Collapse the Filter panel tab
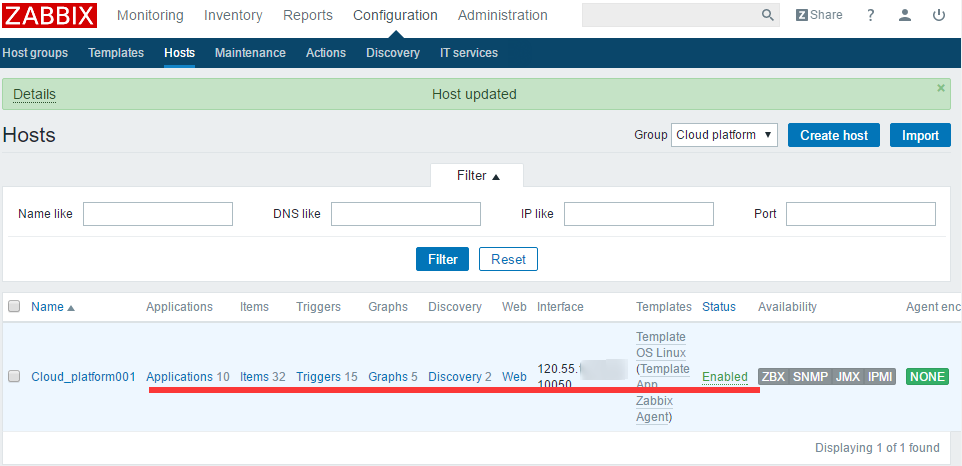This screenshot has width=962, height=466. click(477, 175)
